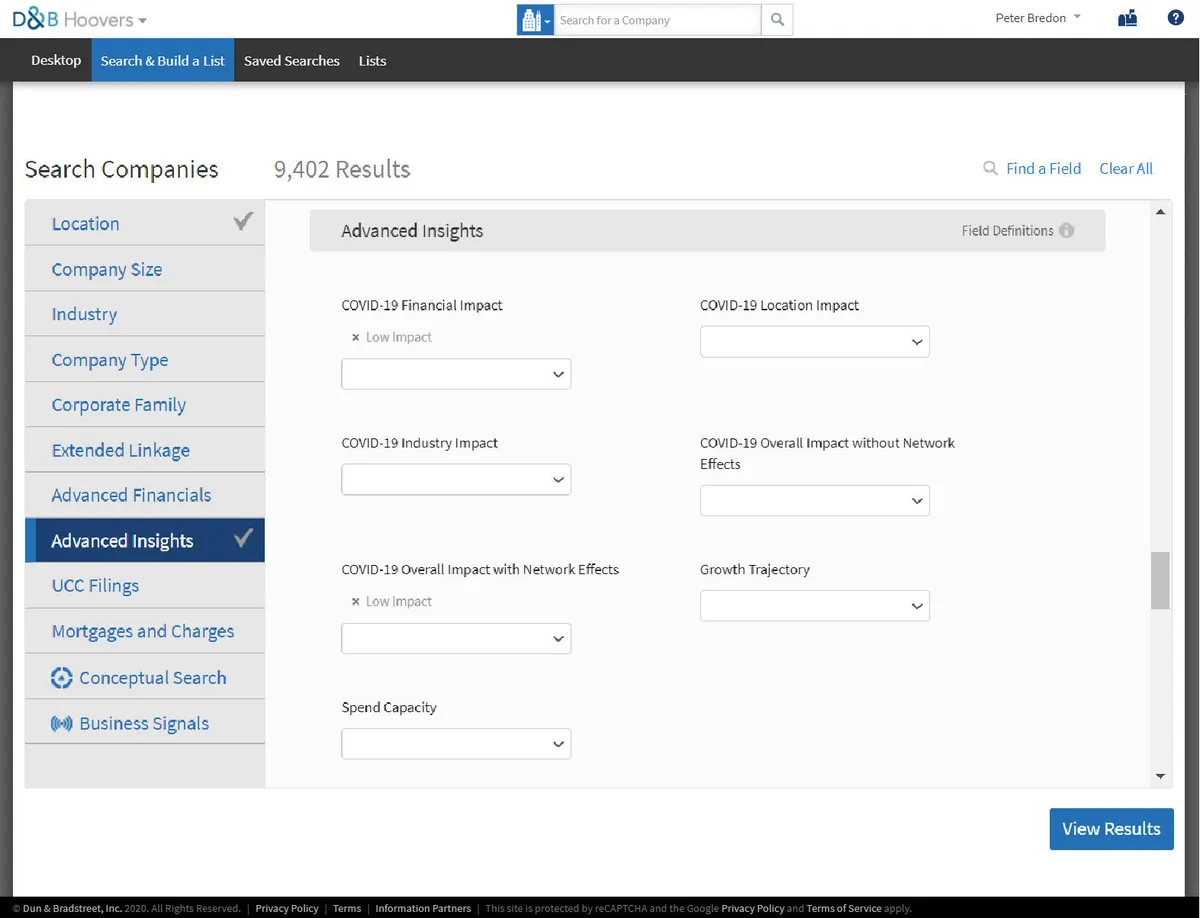The width and height of the screenshot is (1200, 918).
Task: Click the search magnifier button
Action: (777, 20)
